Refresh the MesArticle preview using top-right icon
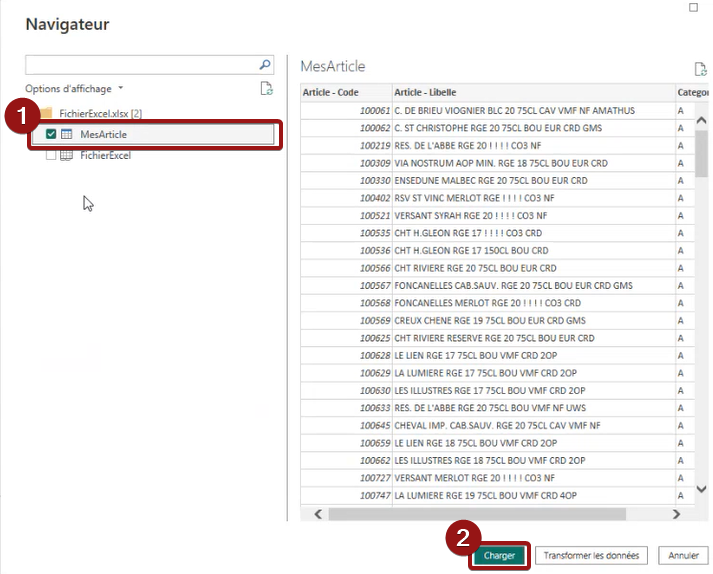This screenshot has height=574, width=713. pos(700,69)
